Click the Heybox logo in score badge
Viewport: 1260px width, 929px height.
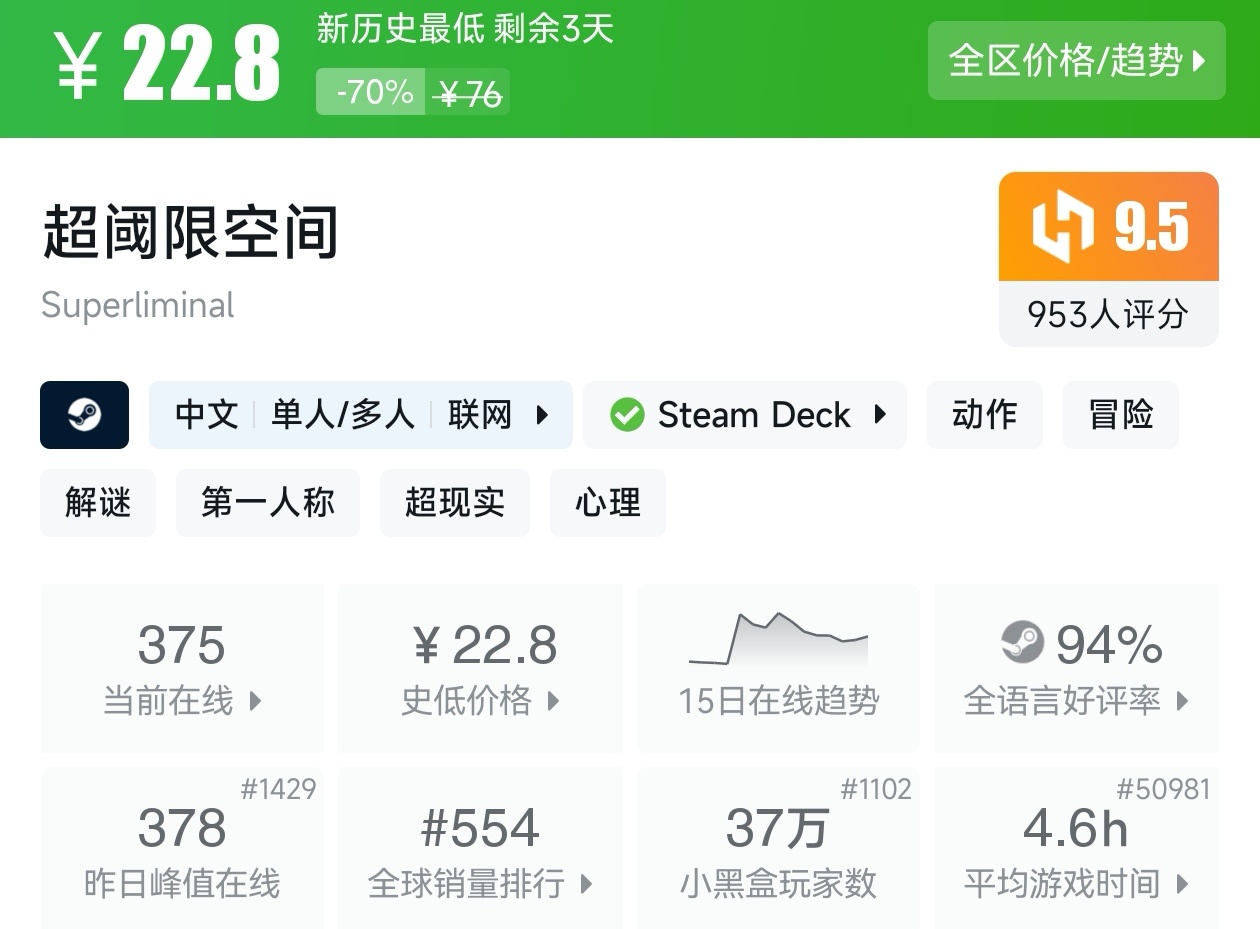coord(1063,227)
